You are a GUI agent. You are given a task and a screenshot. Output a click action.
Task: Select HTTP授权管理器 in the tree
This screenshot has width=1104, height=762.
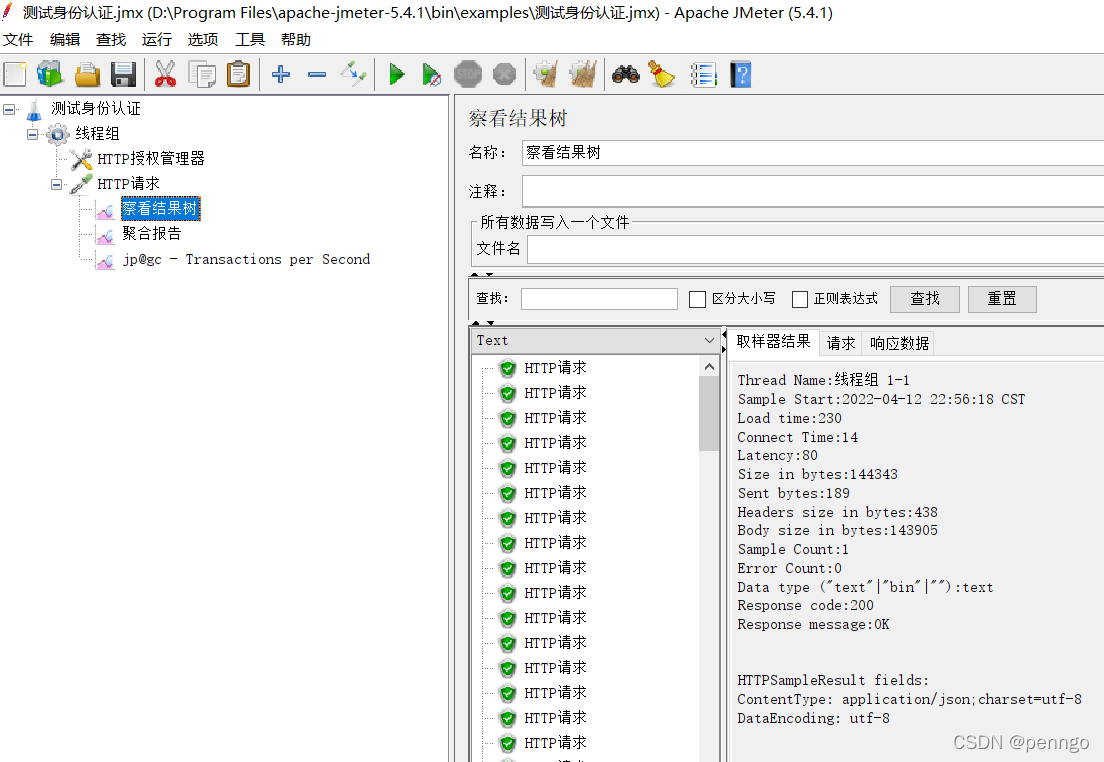151,159
